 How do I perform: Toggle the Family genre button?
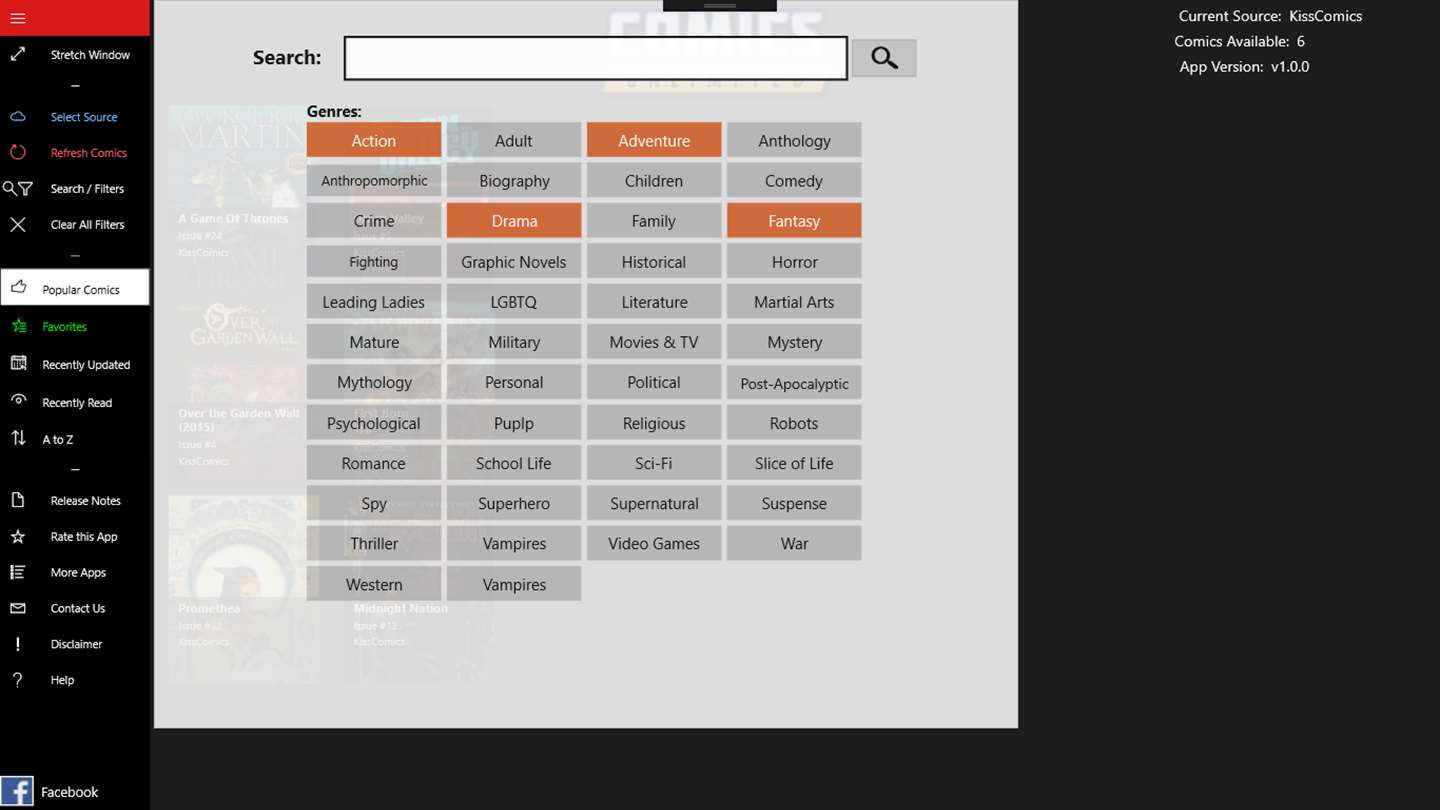tap(654, 221)
